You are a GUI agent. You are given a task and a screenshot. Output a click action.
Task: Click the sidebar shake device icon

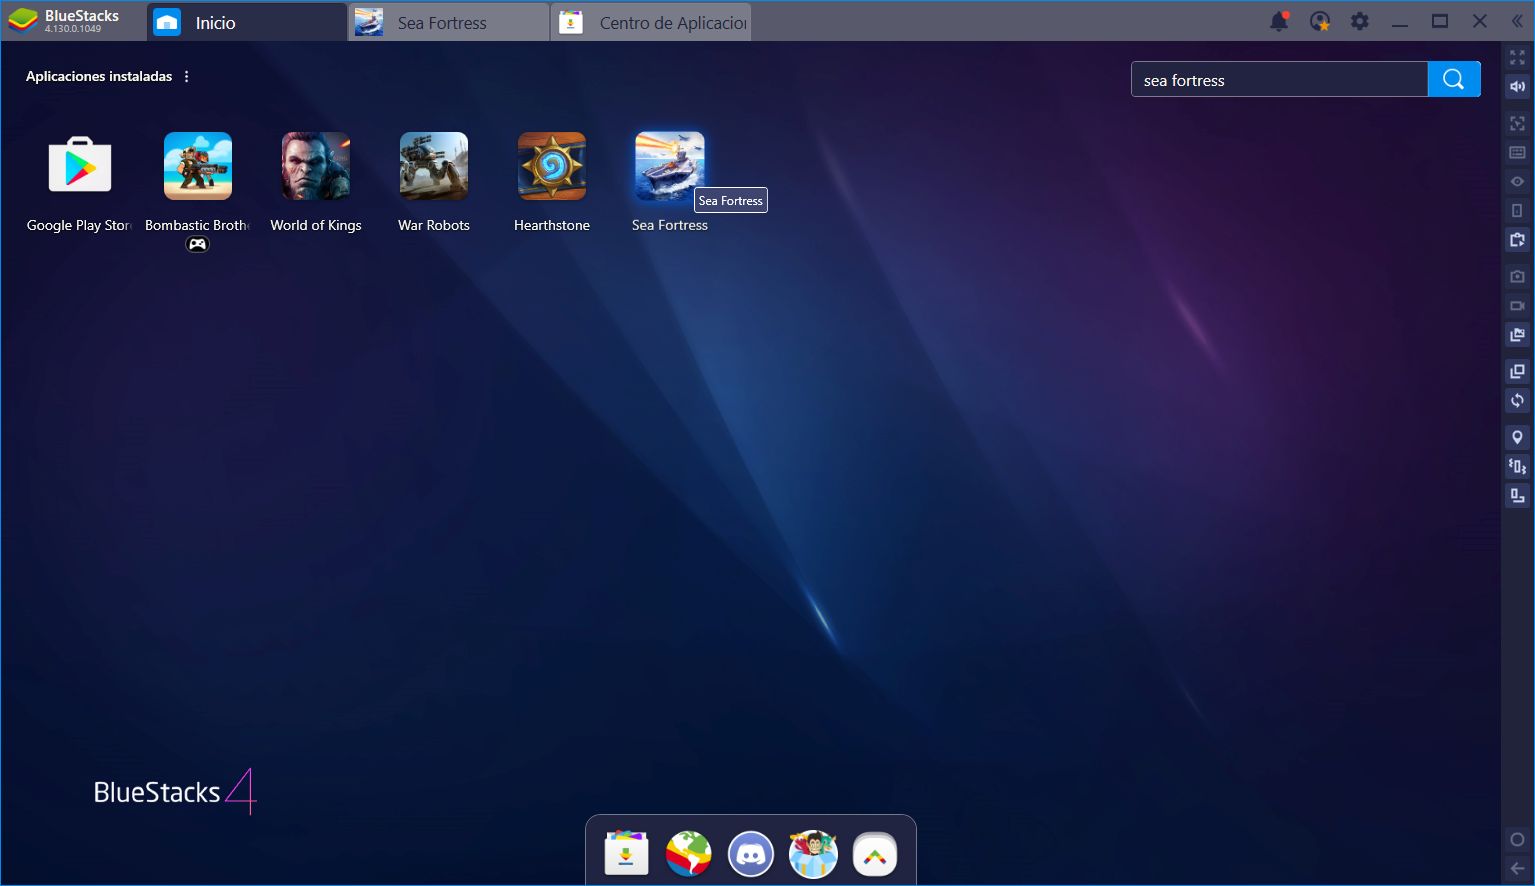tap(1517, 466)
